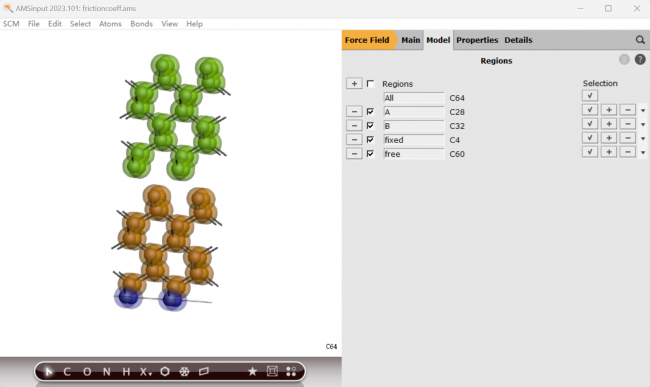Screen dimensions: 650x387
Task: Select the pointer arrow tool
Action: click(x=49, y=372)
